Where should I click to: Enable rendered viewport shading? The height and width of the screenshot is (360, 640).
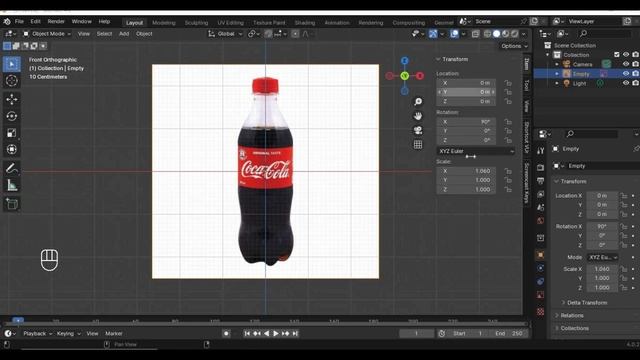514,34
